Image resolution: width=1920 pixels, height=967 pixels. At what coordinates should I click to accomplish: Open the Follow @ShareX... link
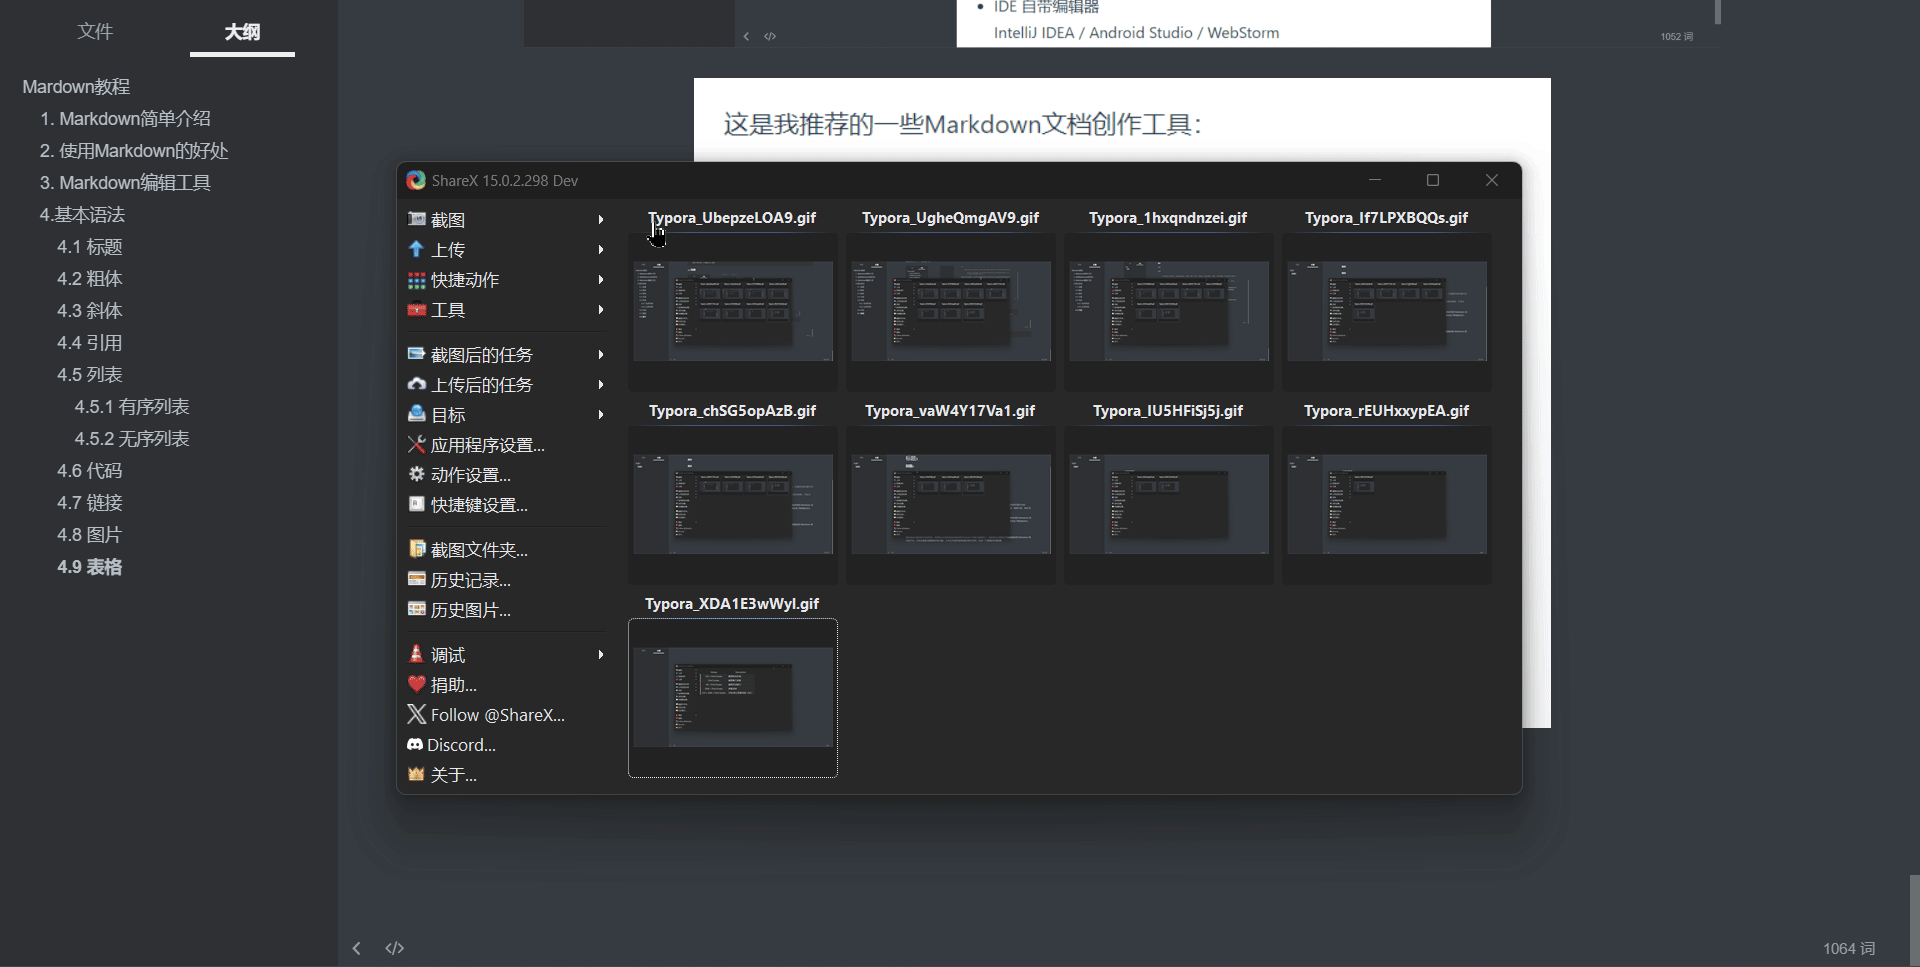(498, 715)
